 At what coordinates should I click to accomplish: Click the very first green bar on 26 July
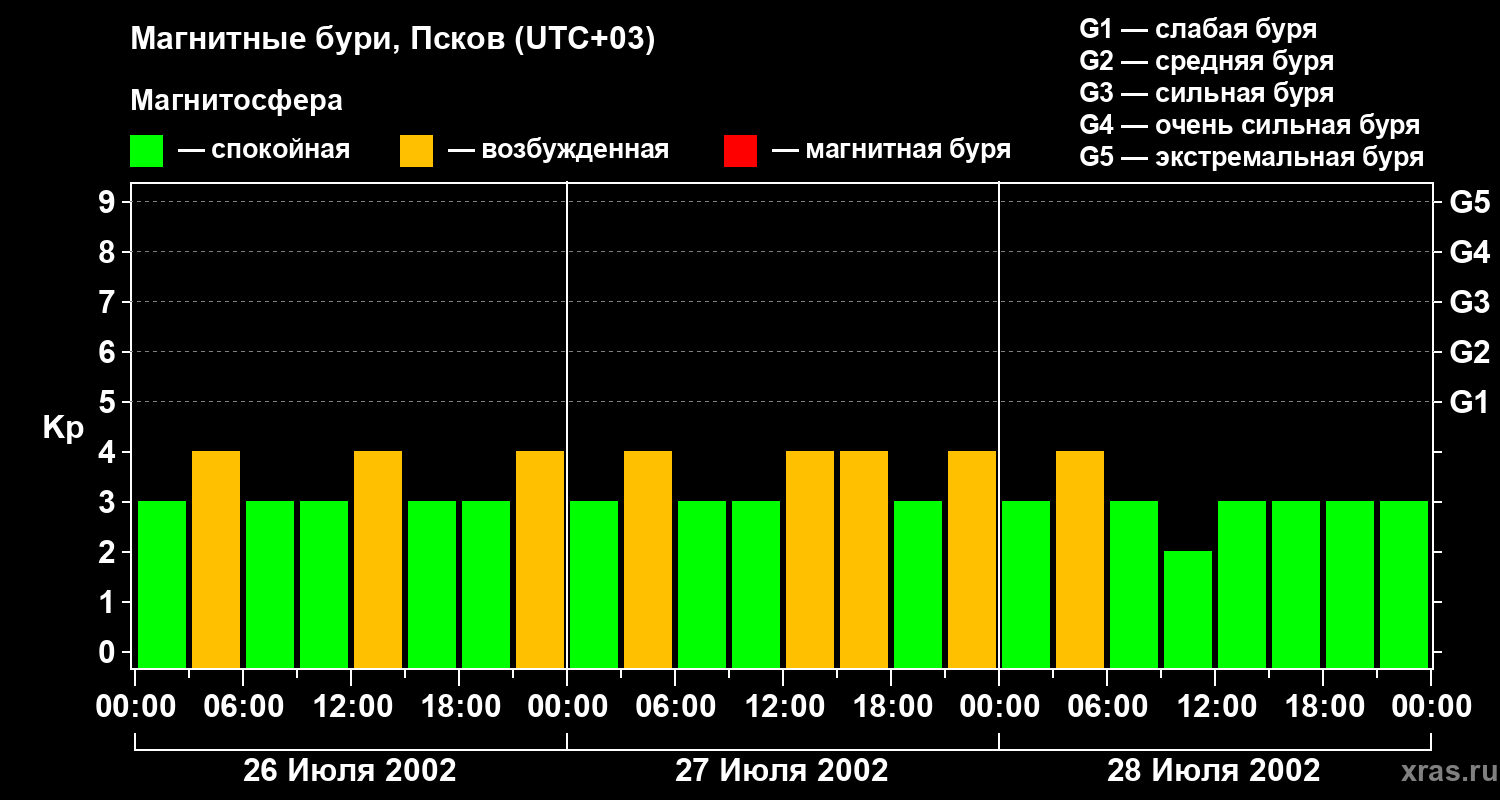(162, 583)
